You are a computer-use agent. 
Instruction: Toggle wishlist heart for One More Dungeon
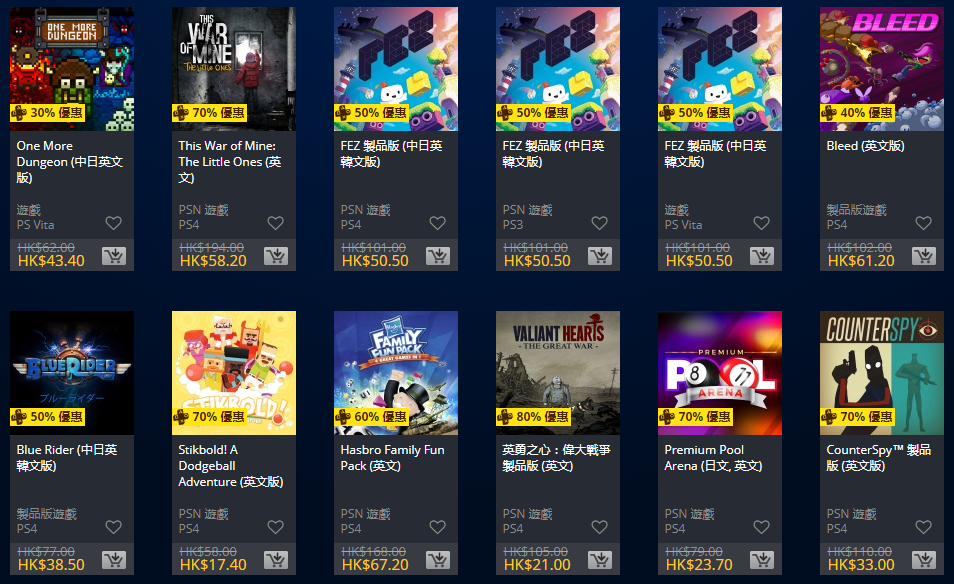coord(114,223)
